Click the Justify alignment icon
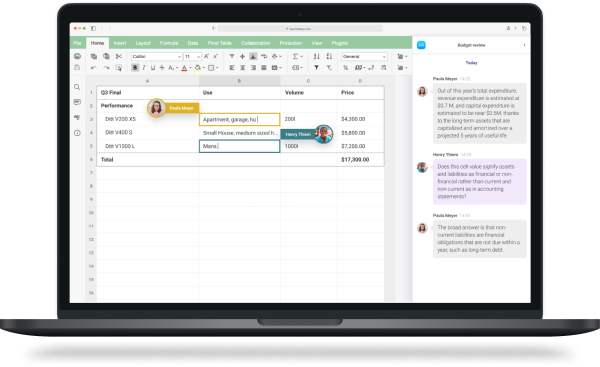Screen dimensions: 600x367 (264, 68)
